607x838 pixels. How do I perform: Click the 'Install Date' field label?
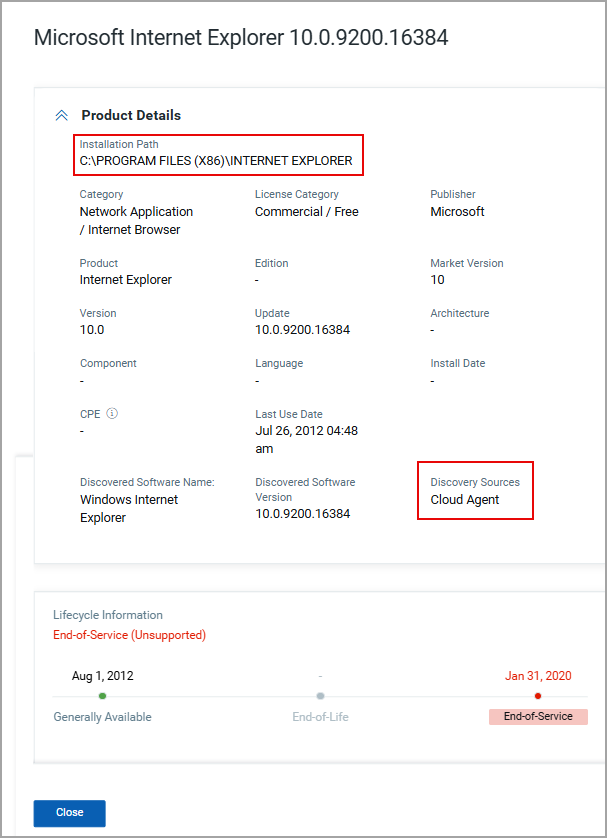pyautogui.click(x=458, y=363)
